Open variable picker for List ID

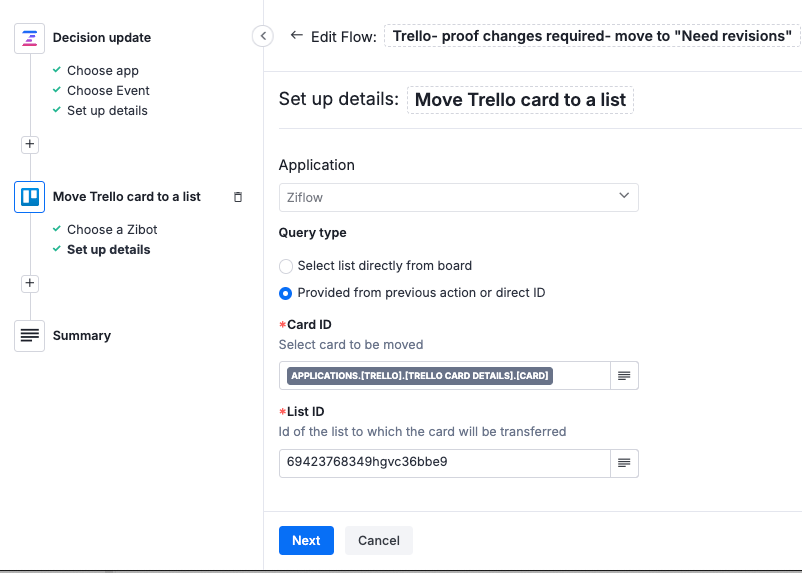624,464
